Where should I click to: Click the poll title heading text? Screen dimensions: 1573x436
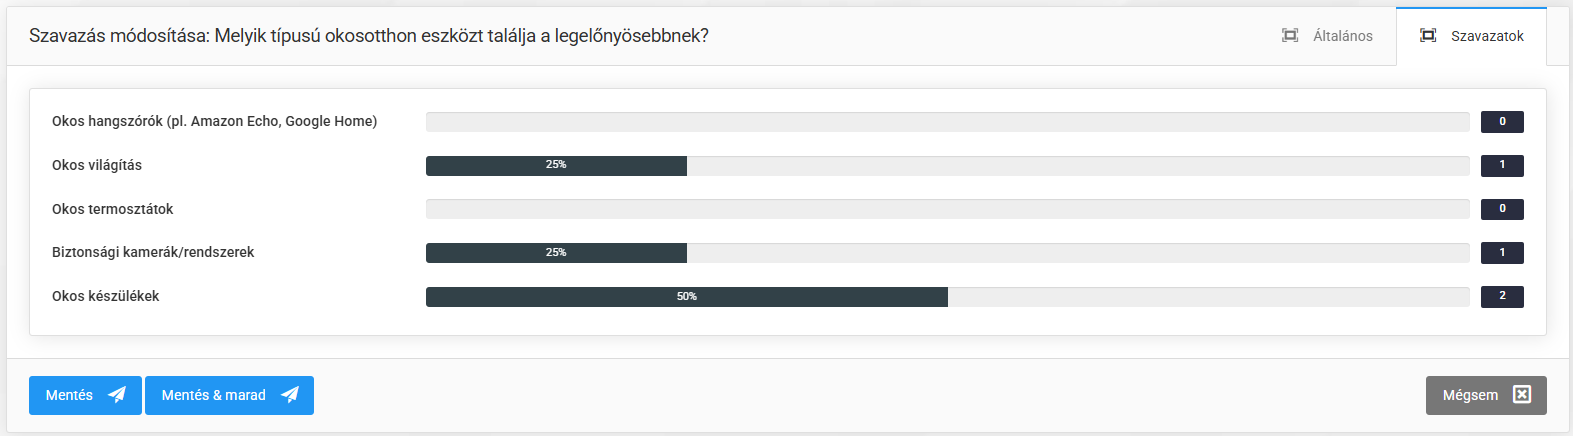click(368, 36)
